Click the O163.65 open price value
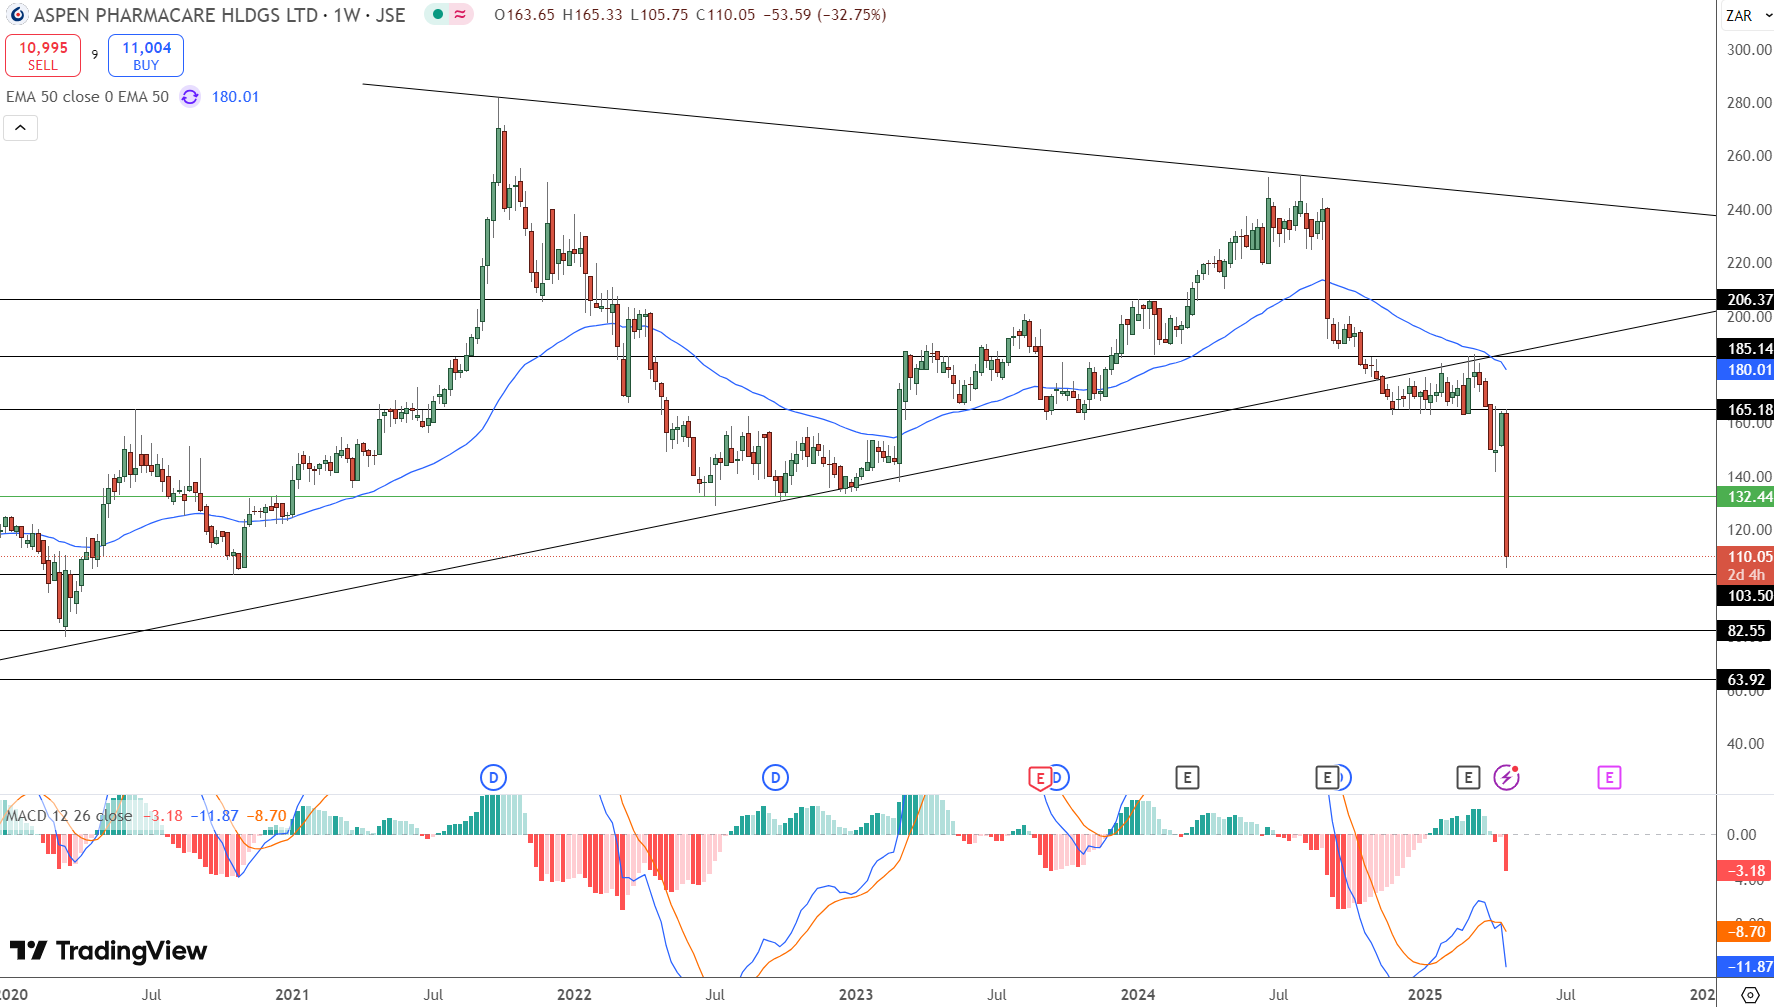1774x1007 pixels. [524, 15]
